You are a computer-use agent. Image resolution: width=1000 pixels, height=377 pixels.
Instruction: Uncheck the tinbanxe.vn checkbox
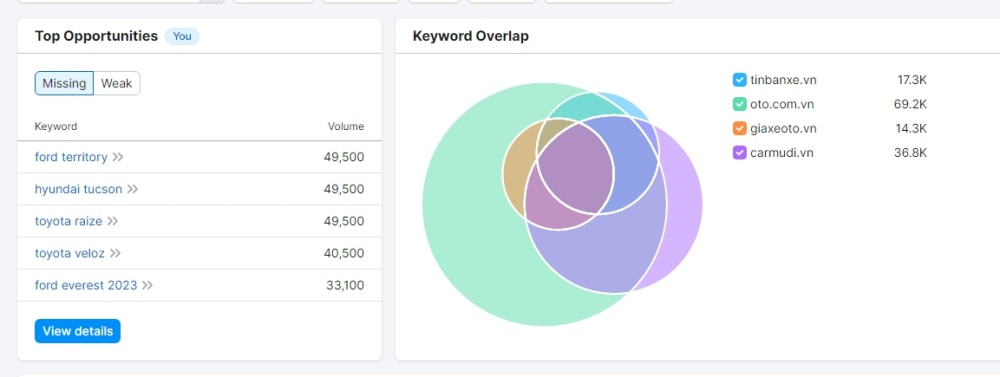pyautogui.click(x=739, y=80)
